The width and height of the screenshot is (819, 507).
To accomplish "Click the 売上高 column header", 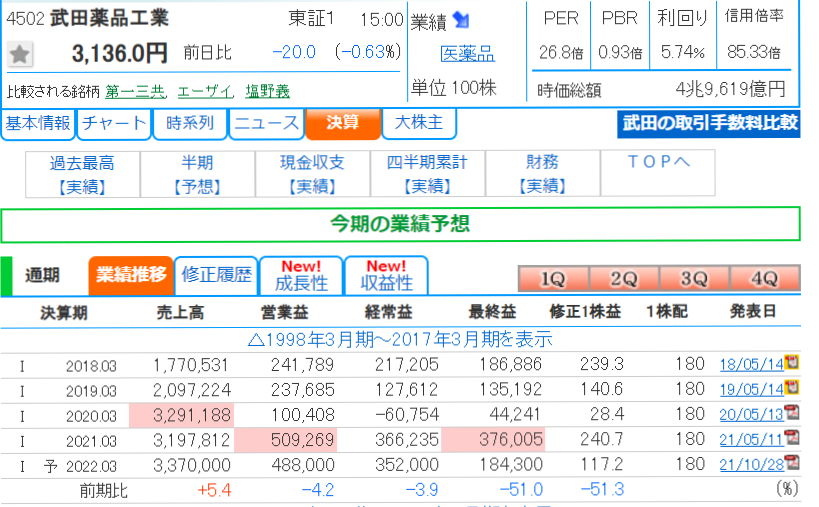I will click(180, 313).
